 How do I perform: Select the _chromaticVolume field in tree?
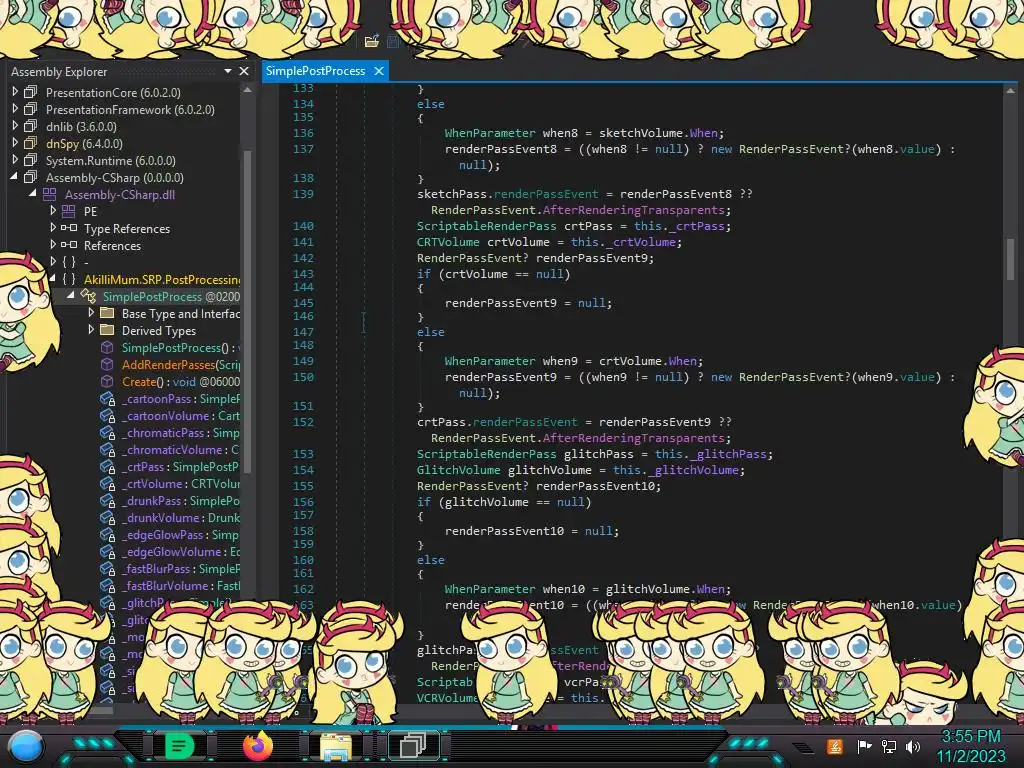point(180,450)
